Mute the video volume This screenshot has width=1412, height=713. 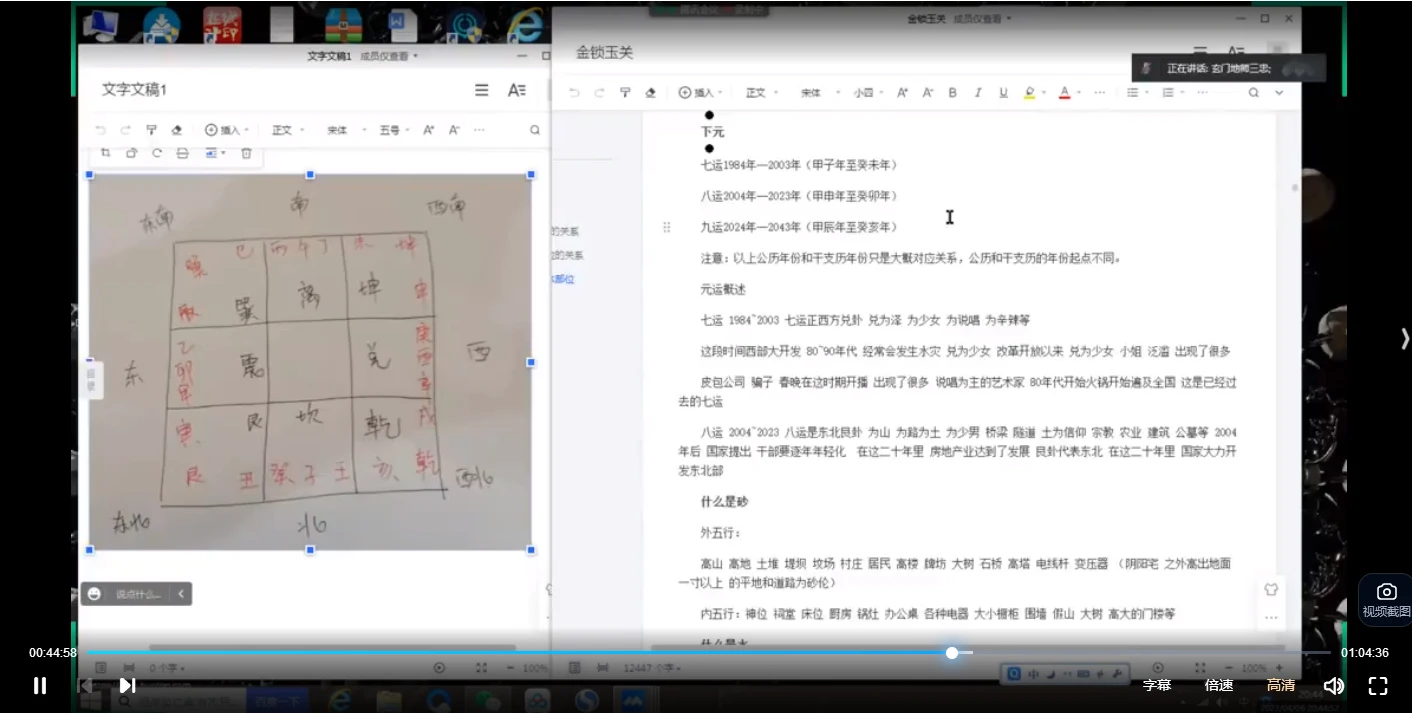click(x=1333, y=685)
